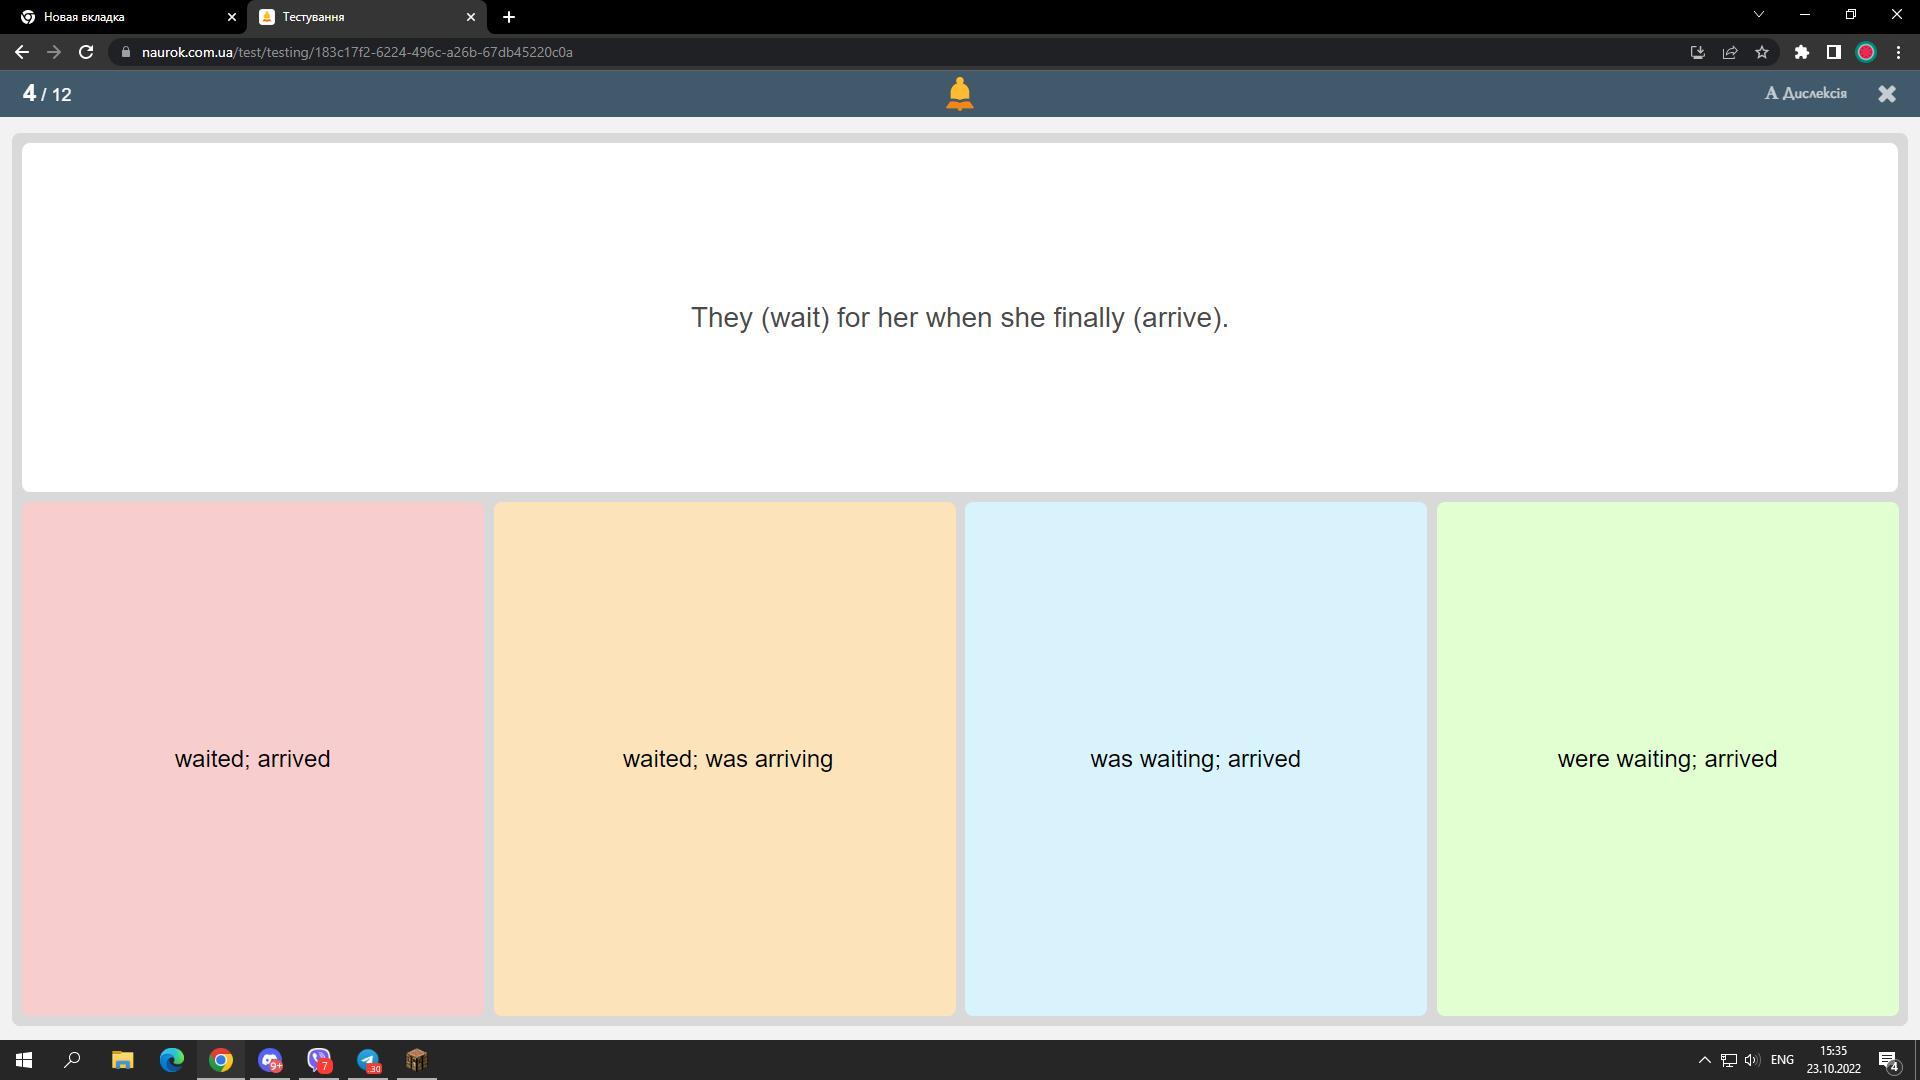Expand the tab search dropdown

tap(1759, 15)
